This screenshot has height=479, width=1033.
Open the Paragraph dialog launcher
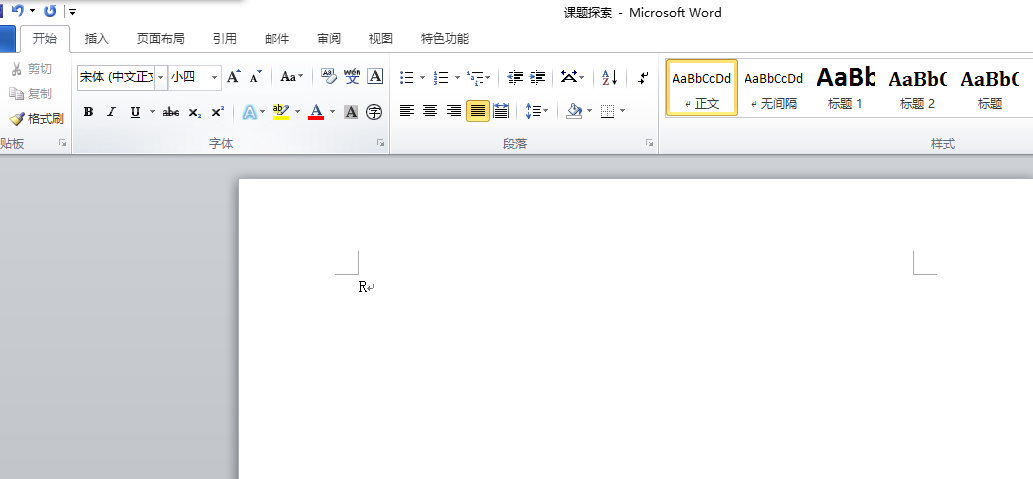[x=650, y=143]
